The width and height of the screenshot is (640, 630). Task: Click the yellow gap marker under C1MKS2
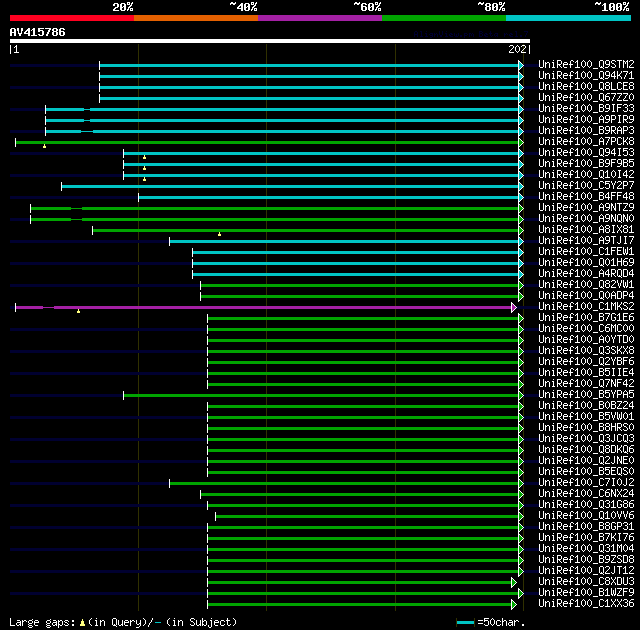[x=78, y=311]
